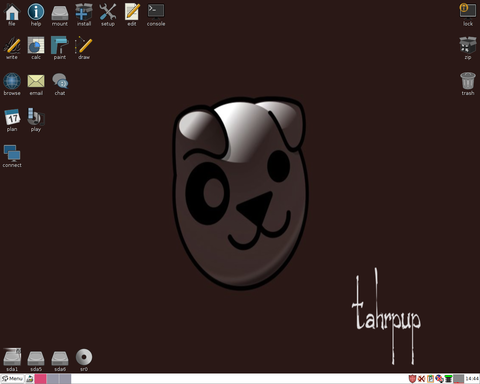Open the clipboard manager tray icon
Screen dimensions: 480x384
click(x=430, y=379)
